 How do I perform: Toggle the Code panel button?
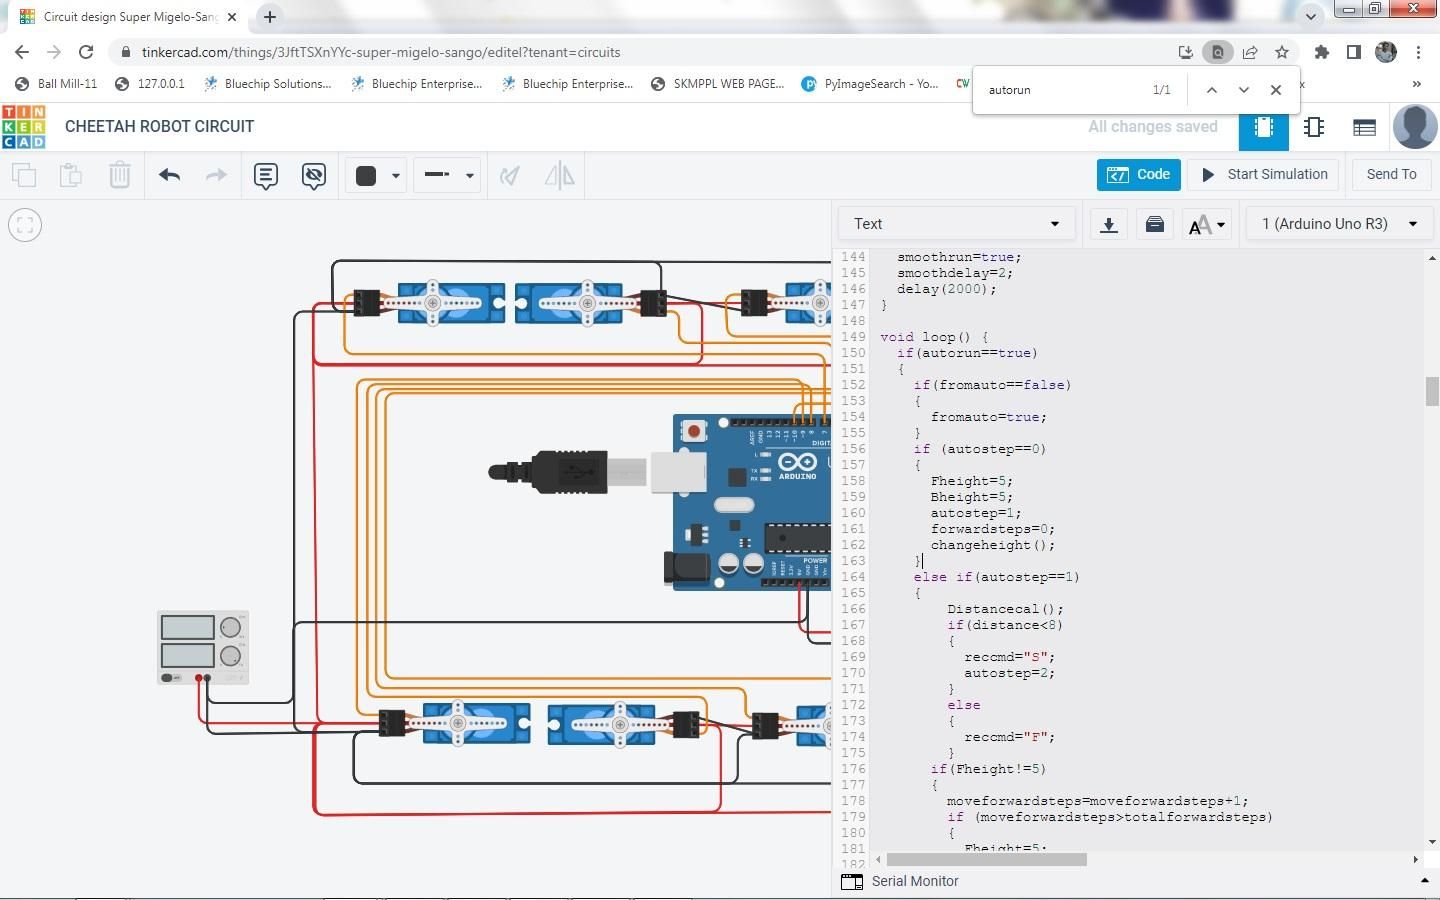(x=1138, y=174)
